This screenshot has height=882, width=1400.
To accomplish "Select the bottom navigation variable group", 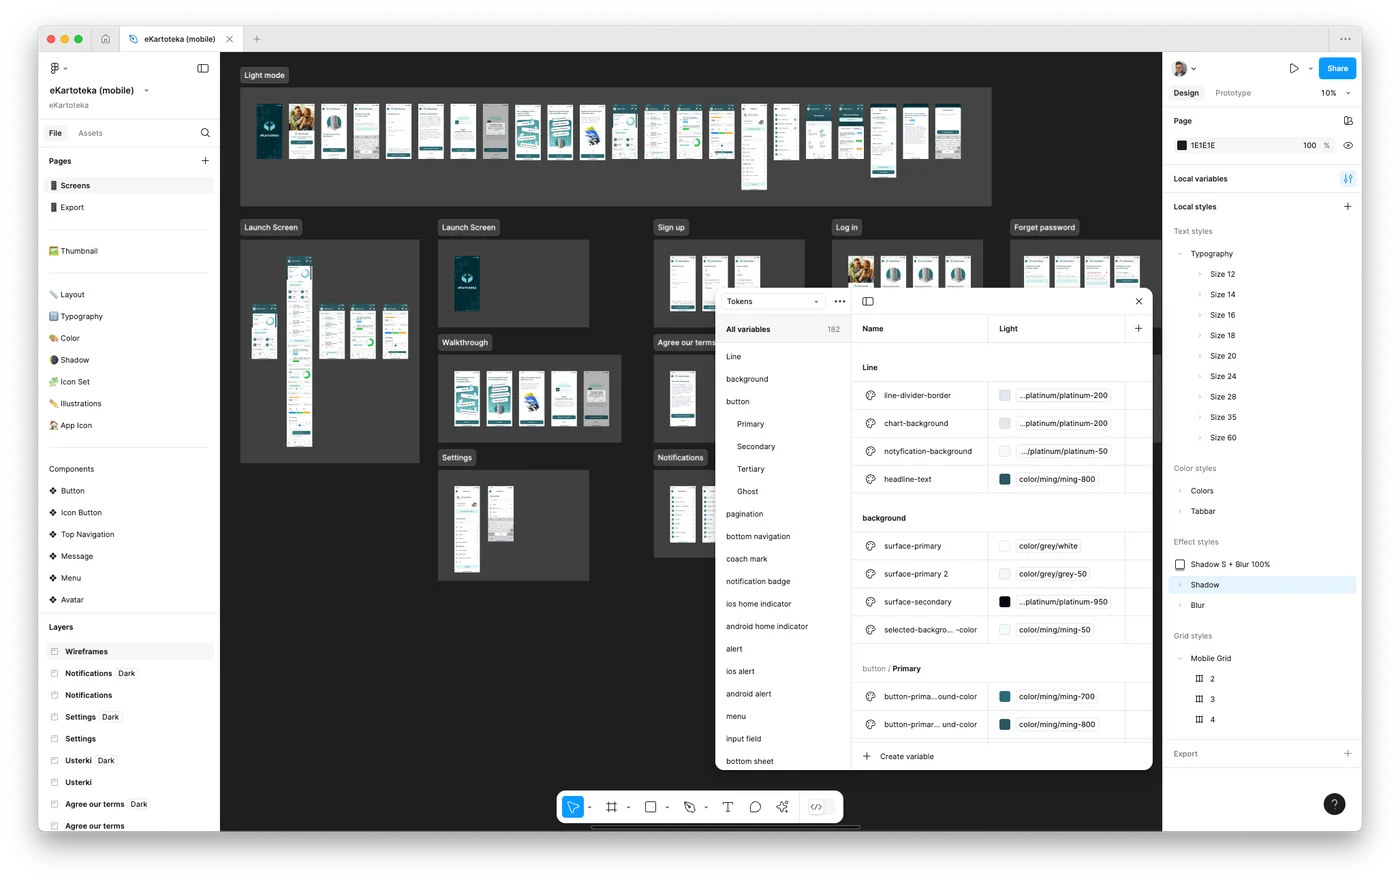I will (x=758, y=537).
